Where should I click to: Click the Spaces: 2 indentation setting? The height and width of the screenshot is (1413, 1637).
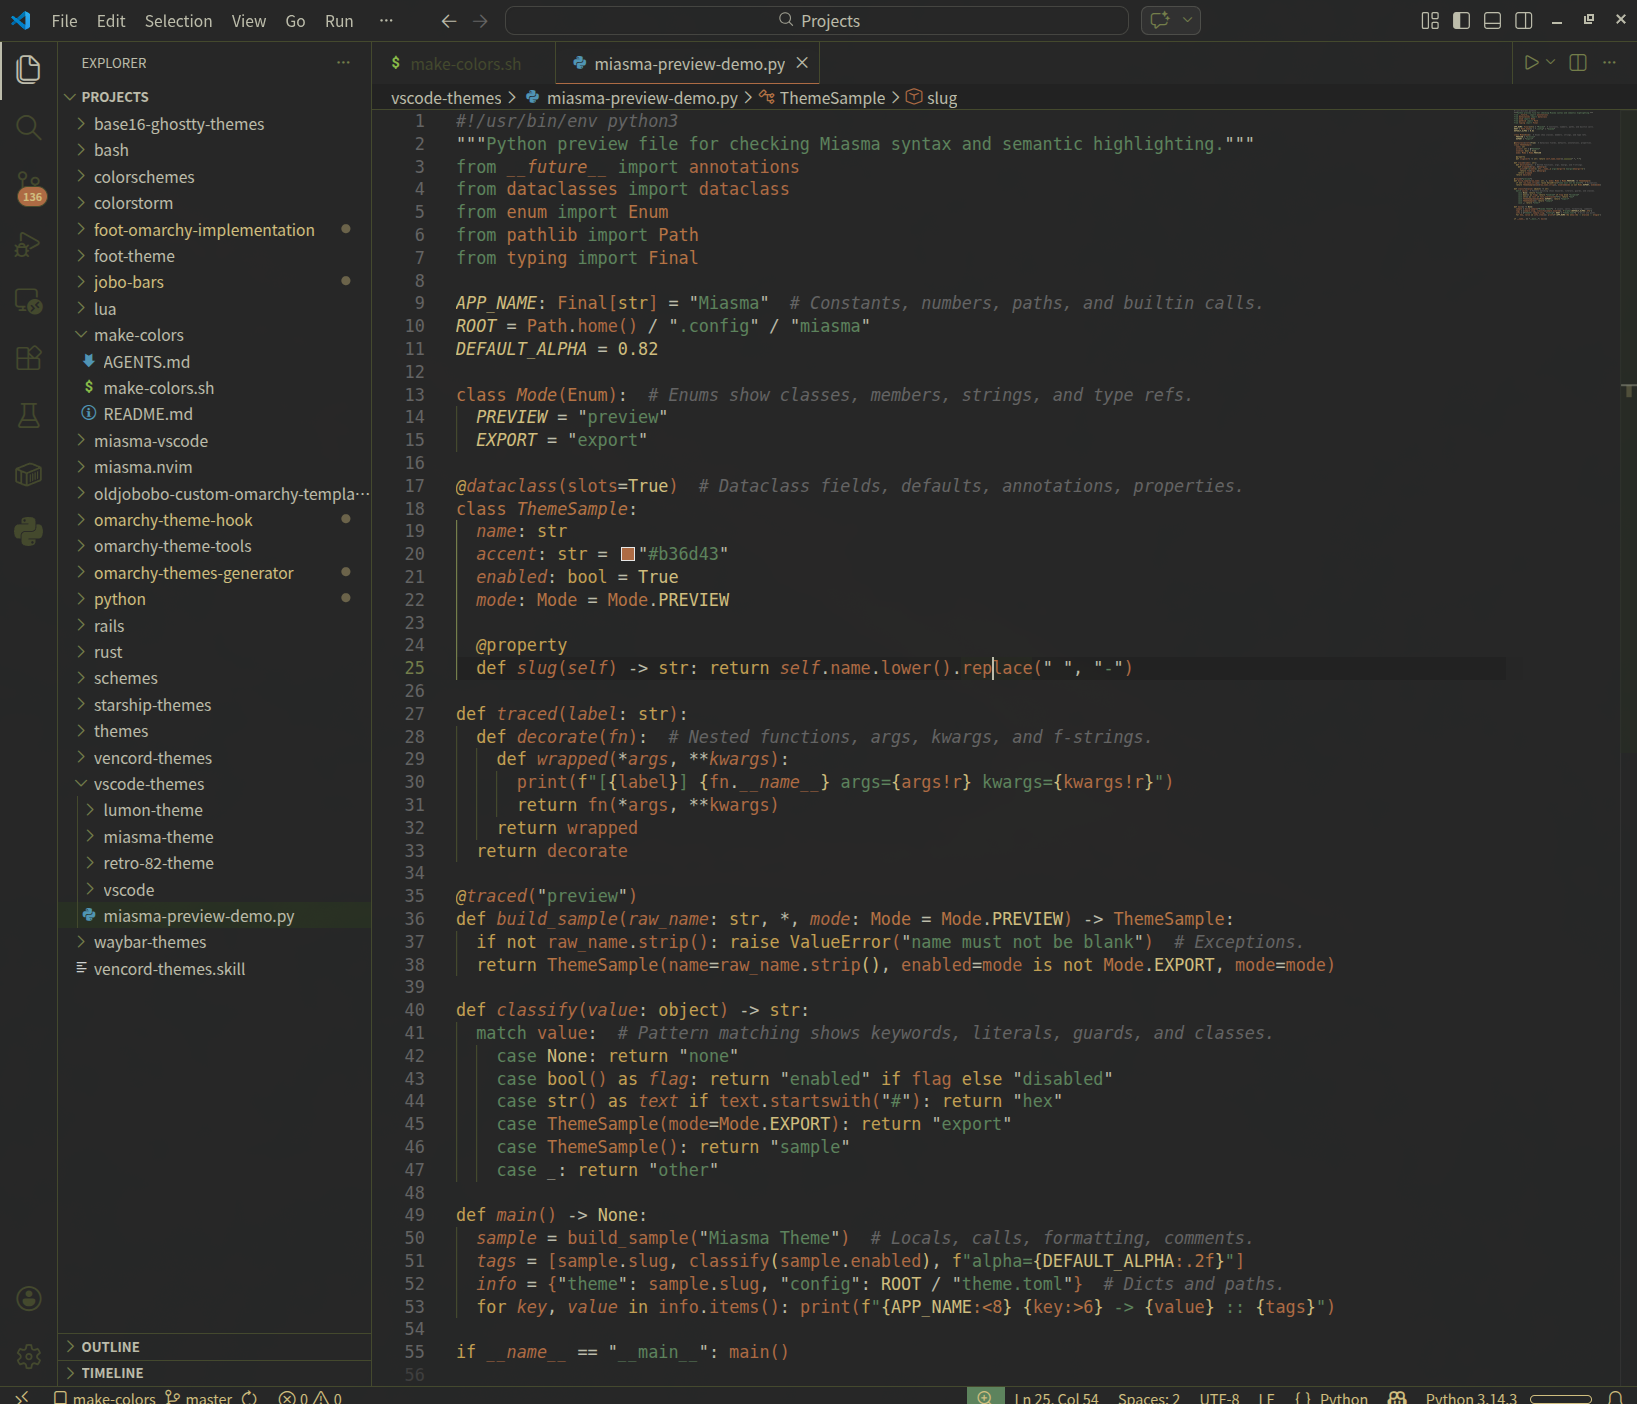click(1149, 1398)
